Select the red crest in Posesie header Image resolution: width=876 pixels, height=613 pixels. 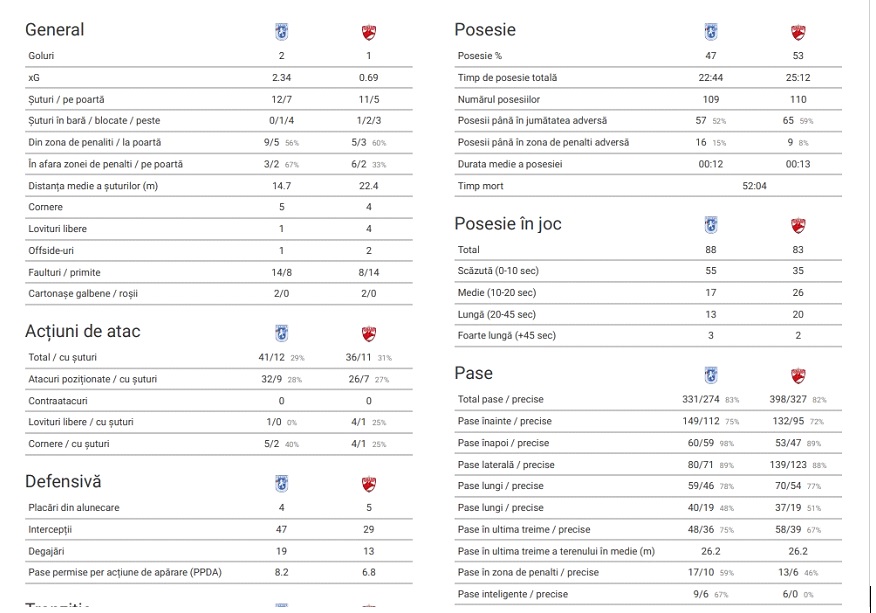pyautogui.click(x=798, y=32)
